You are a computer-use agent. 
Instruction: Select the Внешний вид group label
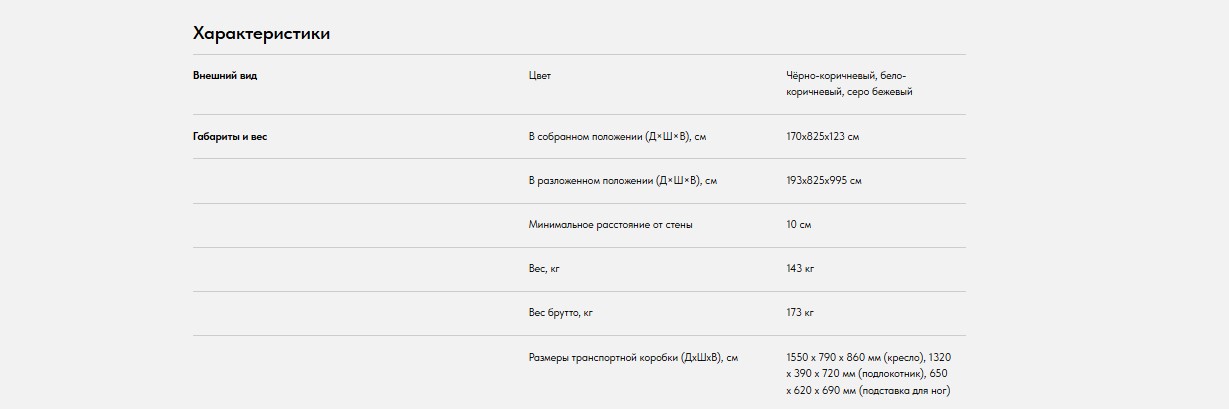pyautogui.click(x=225, y=76)
